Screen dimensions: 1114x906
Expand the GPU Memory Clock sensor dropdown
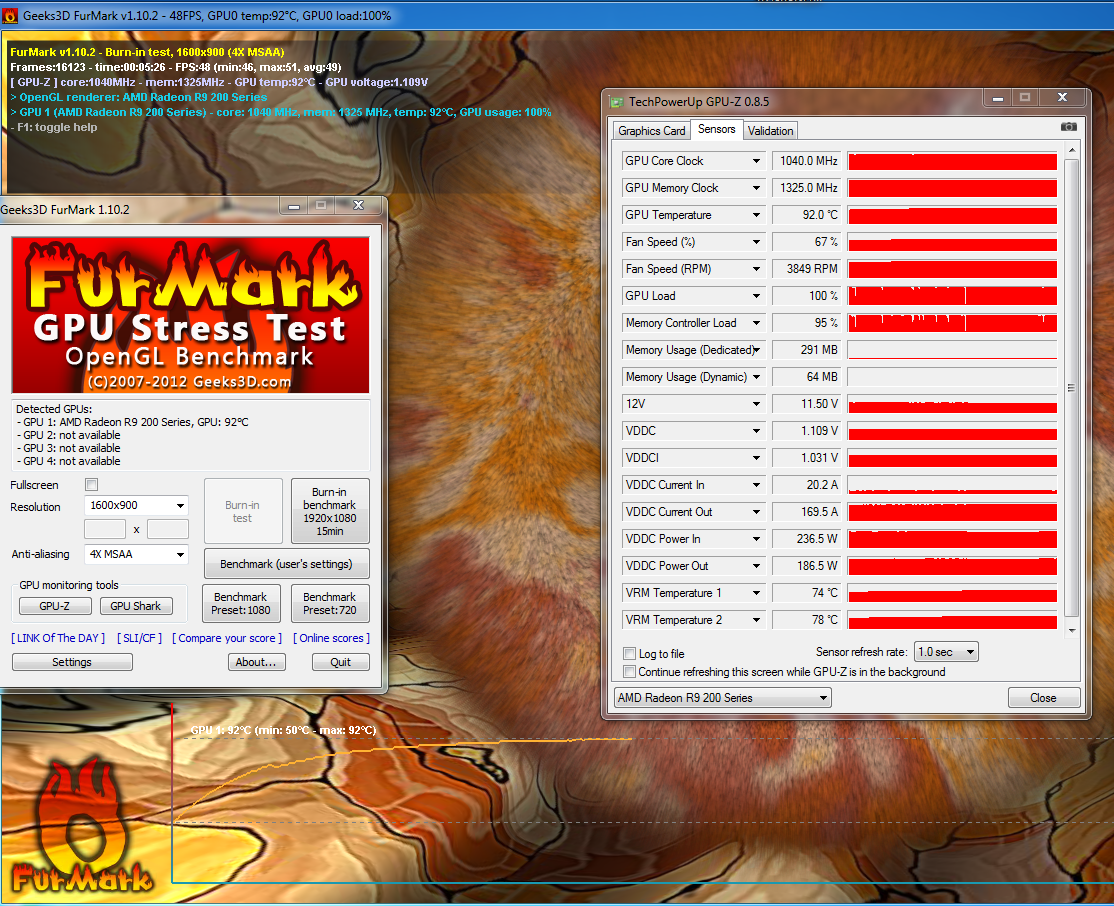(x=756, y=188)
